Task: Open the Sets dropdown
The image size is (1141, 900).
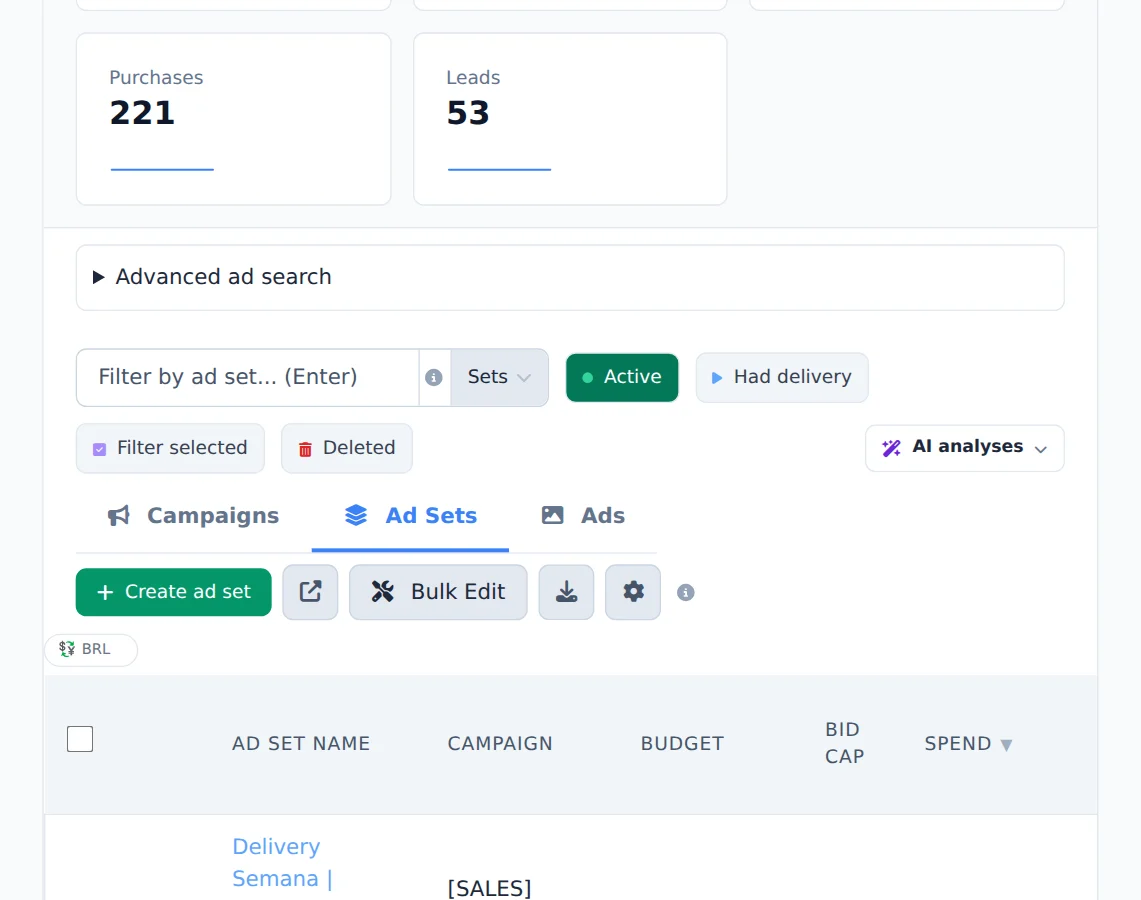Action: (x=499, y=377)
